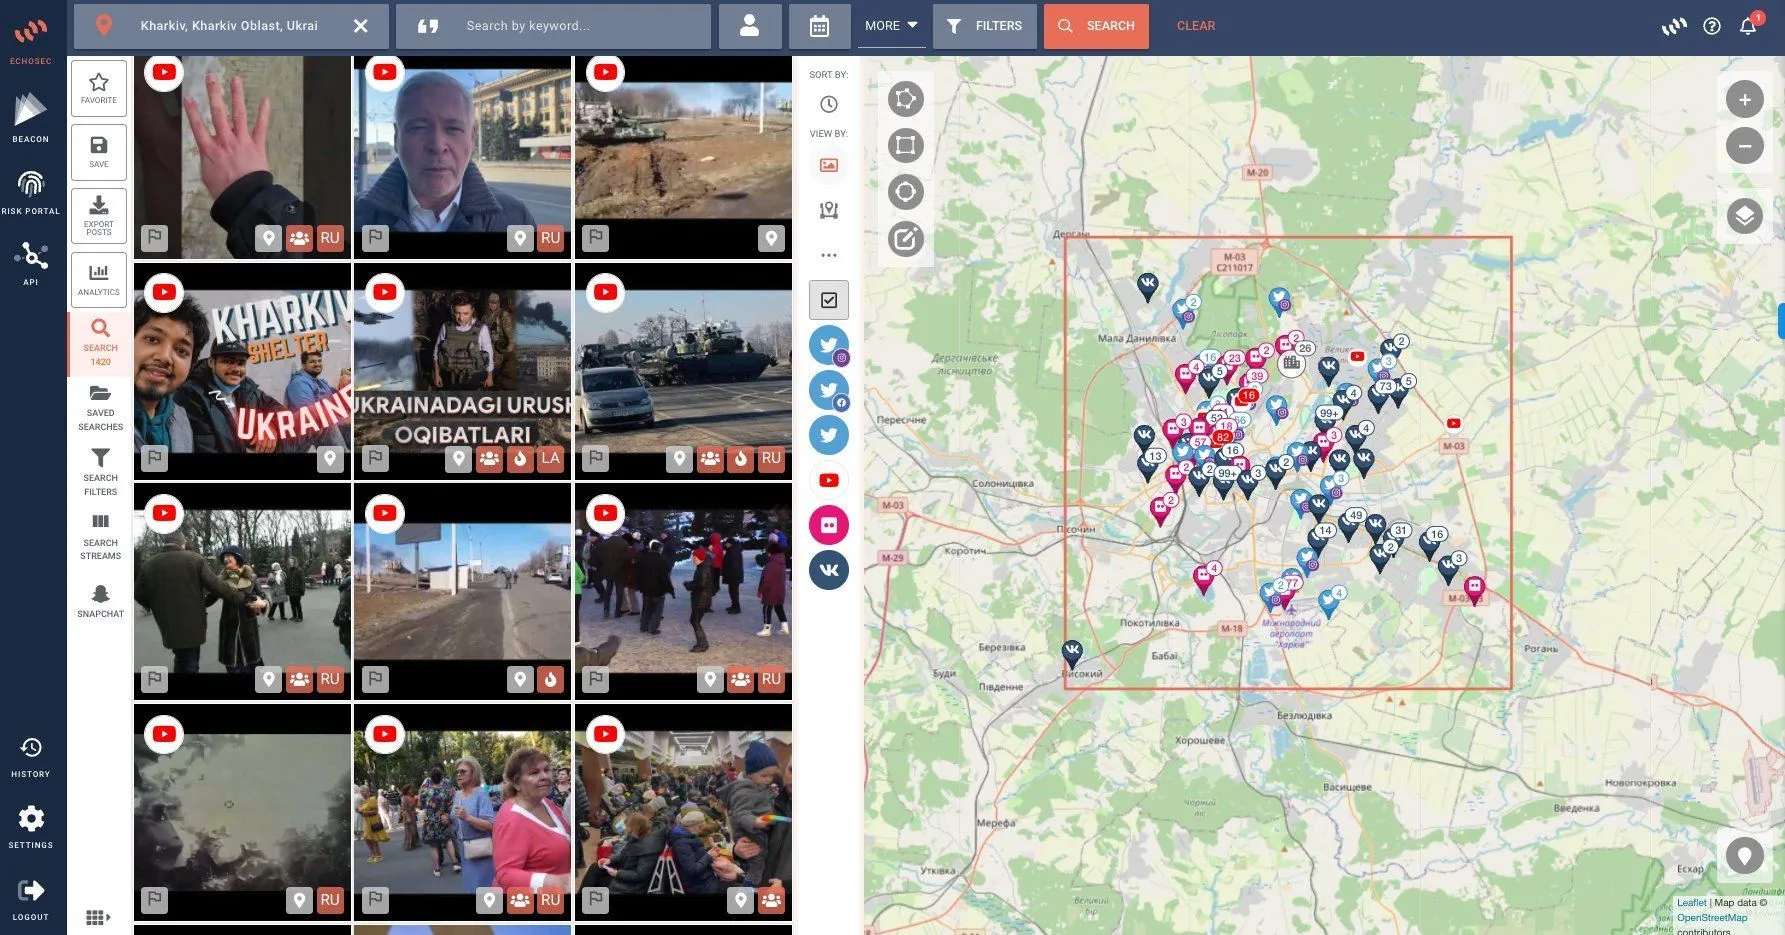Image resolution: width=1785 pixels, height=935 pixels.
Task: Enable the select-all checkbox above source filters
Action: pyautogui.click(x=828, y=299)
